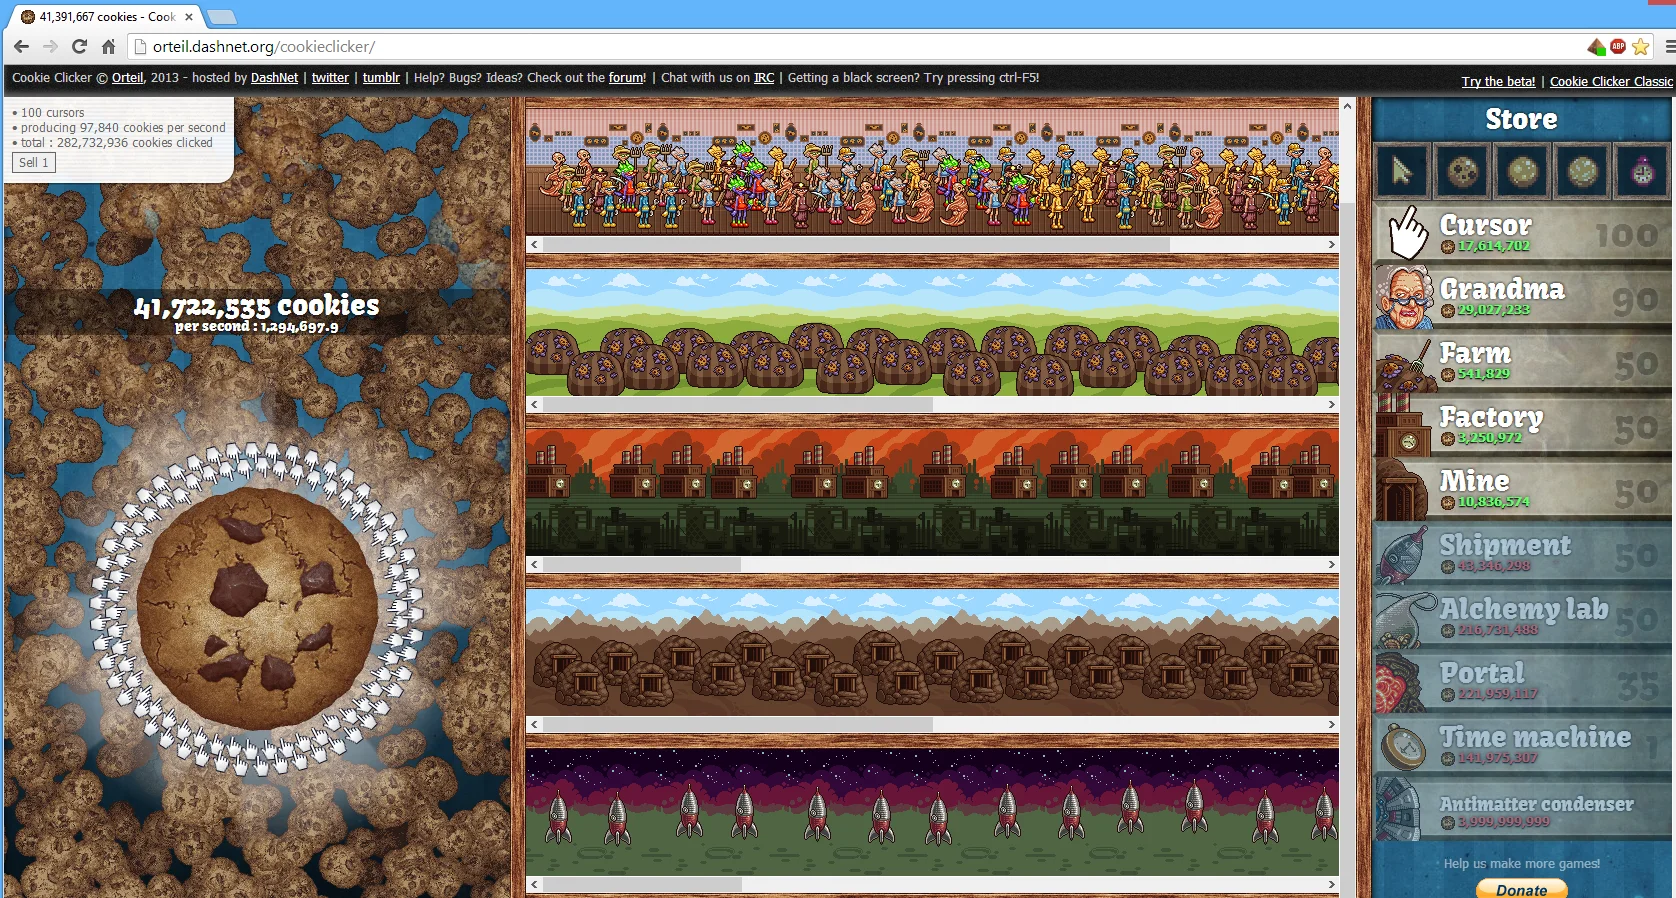This screenshot has width=1676, height=898.
Task: Purchase a Cursor from the store
Action: 1522,233
